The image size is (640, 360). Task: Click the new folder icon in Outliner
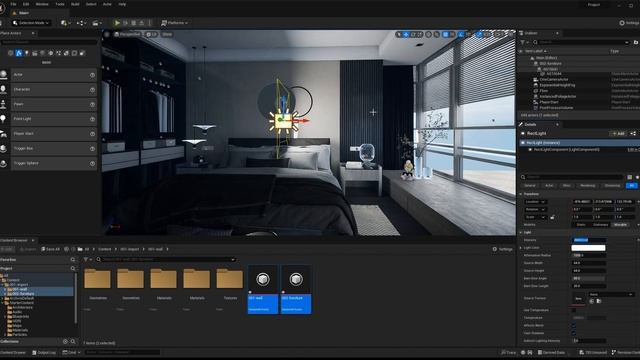636,42
